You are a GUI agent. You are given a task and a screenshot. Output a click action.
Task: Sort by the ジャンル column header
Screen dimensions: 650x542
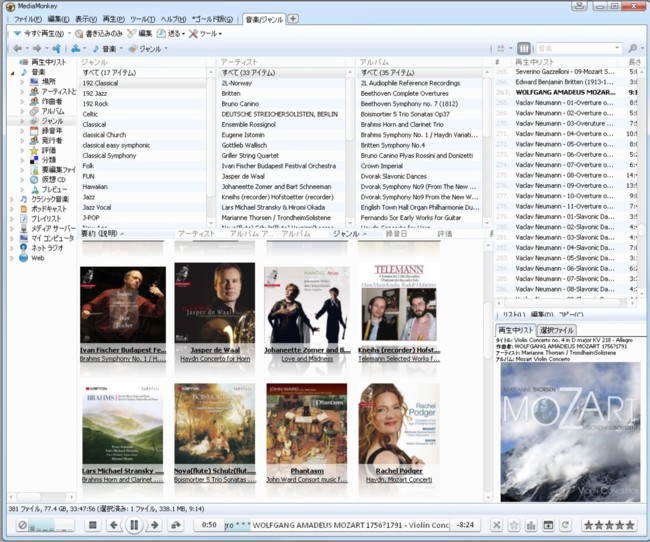[350, 234]
